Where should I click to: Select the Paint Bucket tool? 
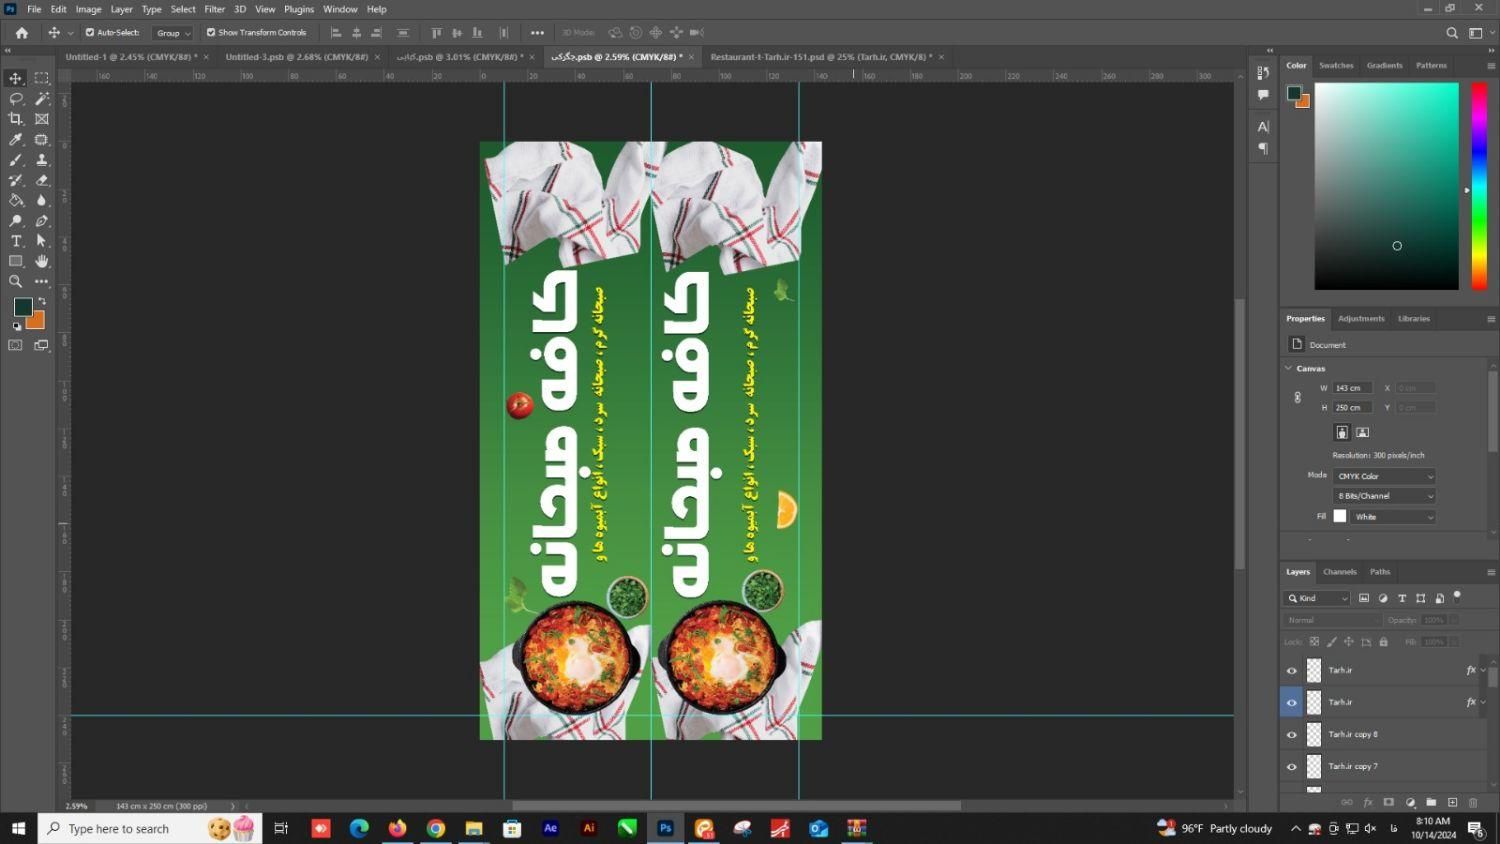[16, 200]
